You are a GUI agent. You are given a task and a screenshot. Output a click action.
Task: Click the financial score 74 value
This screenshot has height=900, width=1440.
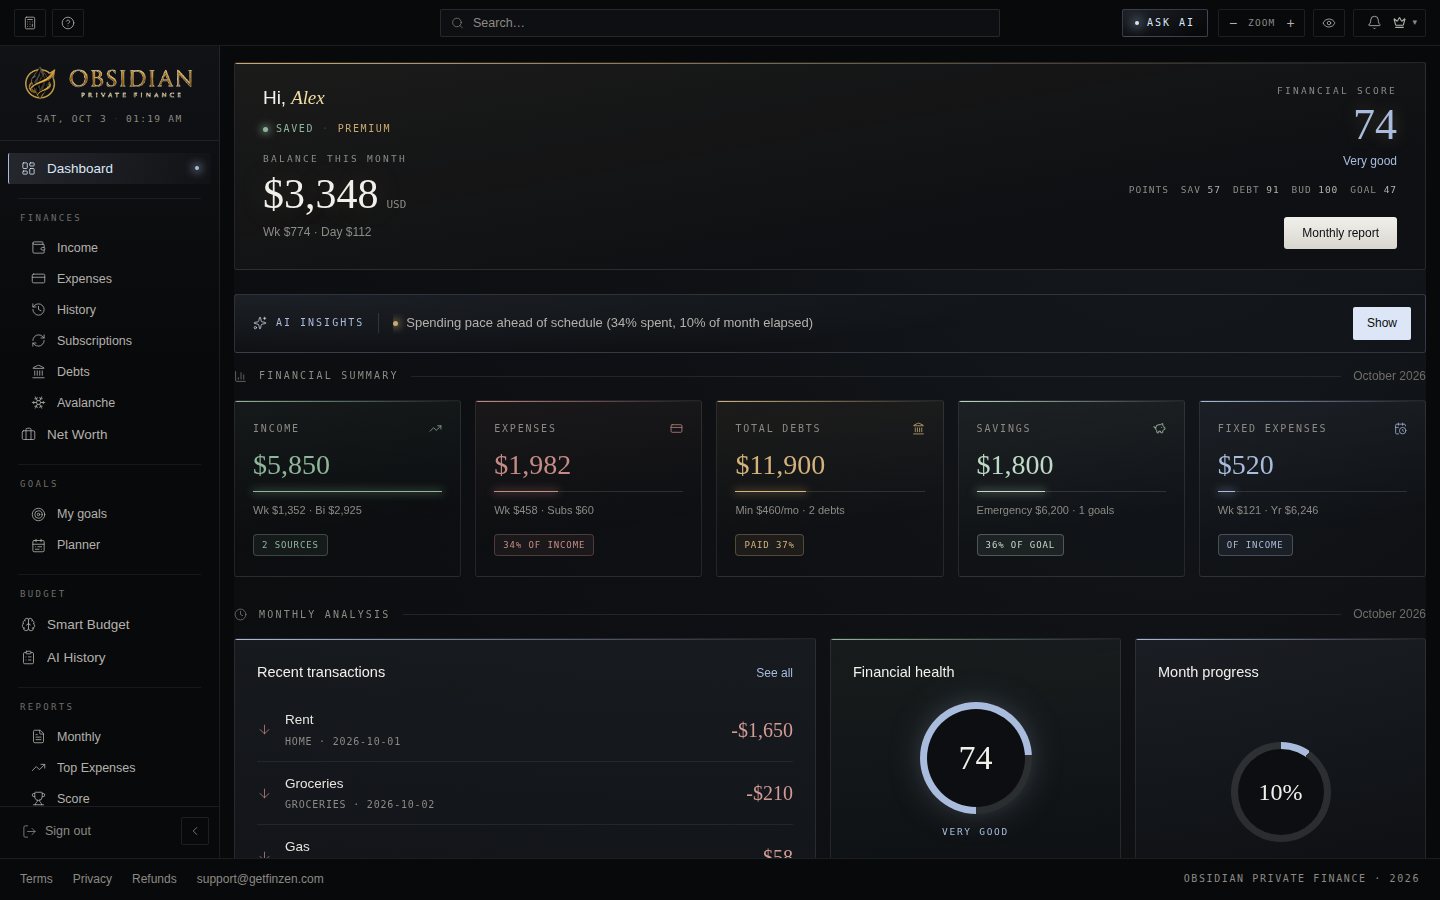point(1375,125)
